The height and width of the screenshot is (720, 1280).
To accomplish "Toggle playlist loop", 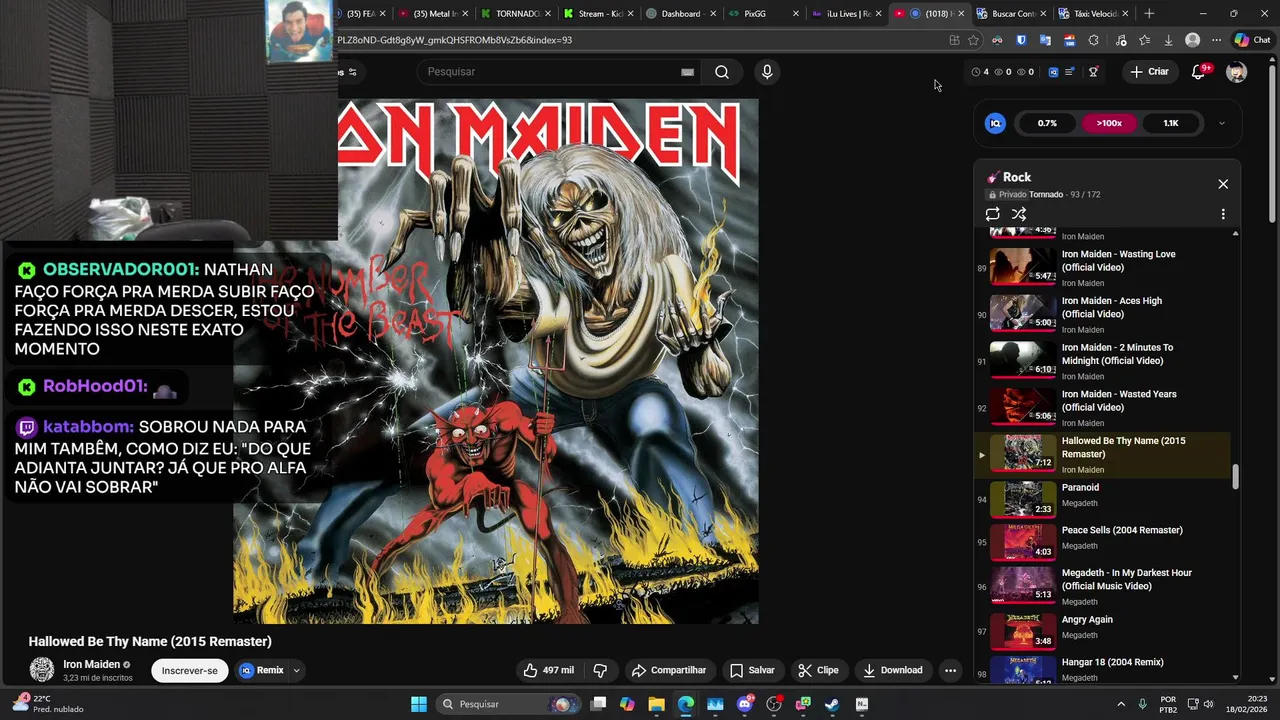I will click(x=992, y=214).
